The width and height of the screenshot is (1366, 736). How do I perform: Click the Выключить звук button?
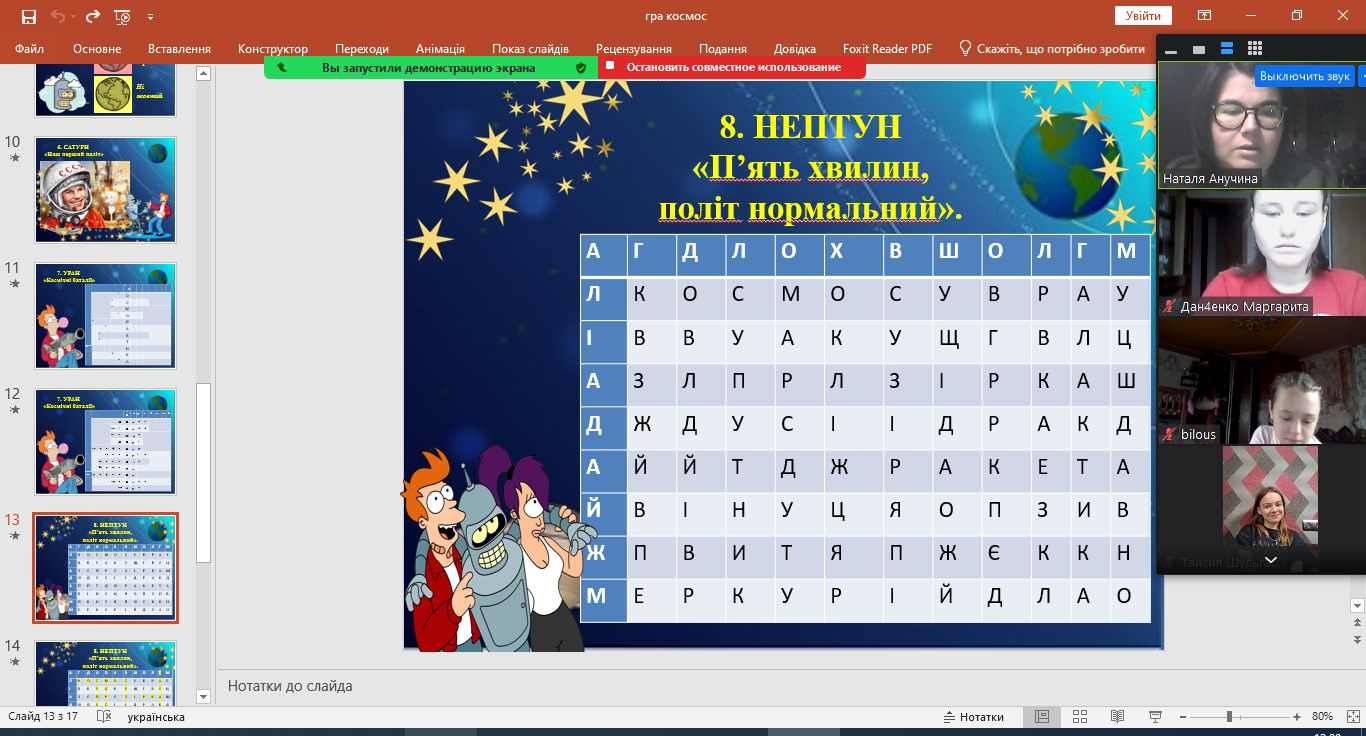coord(1305,76)
